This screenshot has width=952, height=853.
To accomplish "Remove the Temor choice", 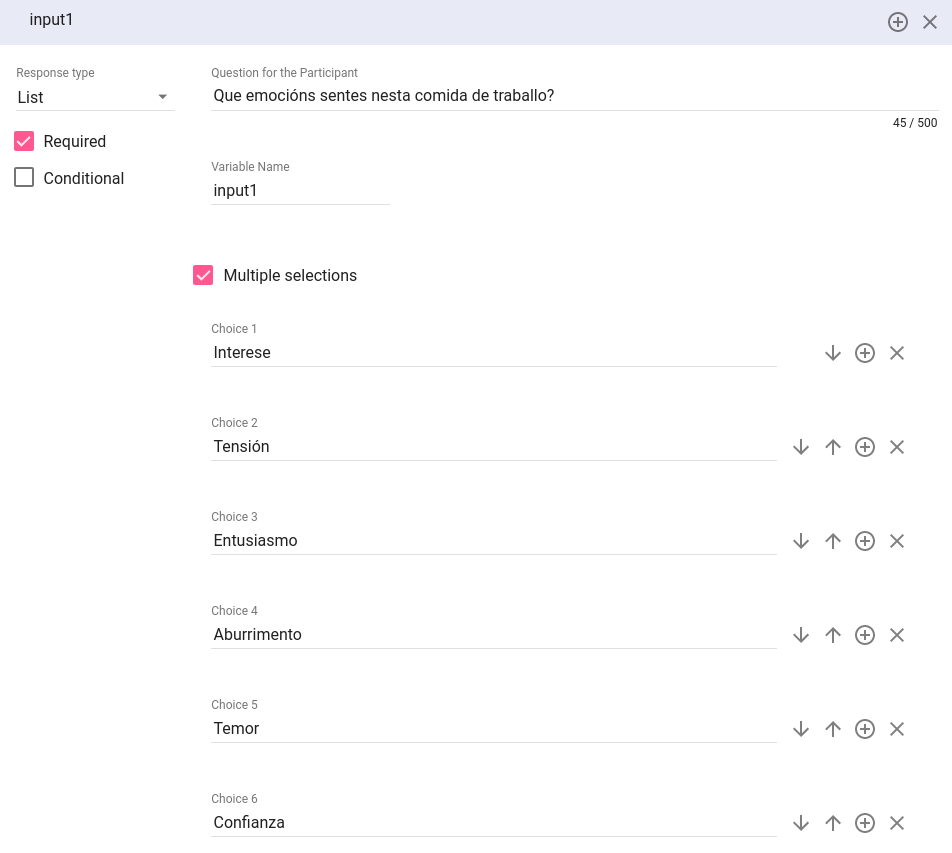I will click(897, 729).
